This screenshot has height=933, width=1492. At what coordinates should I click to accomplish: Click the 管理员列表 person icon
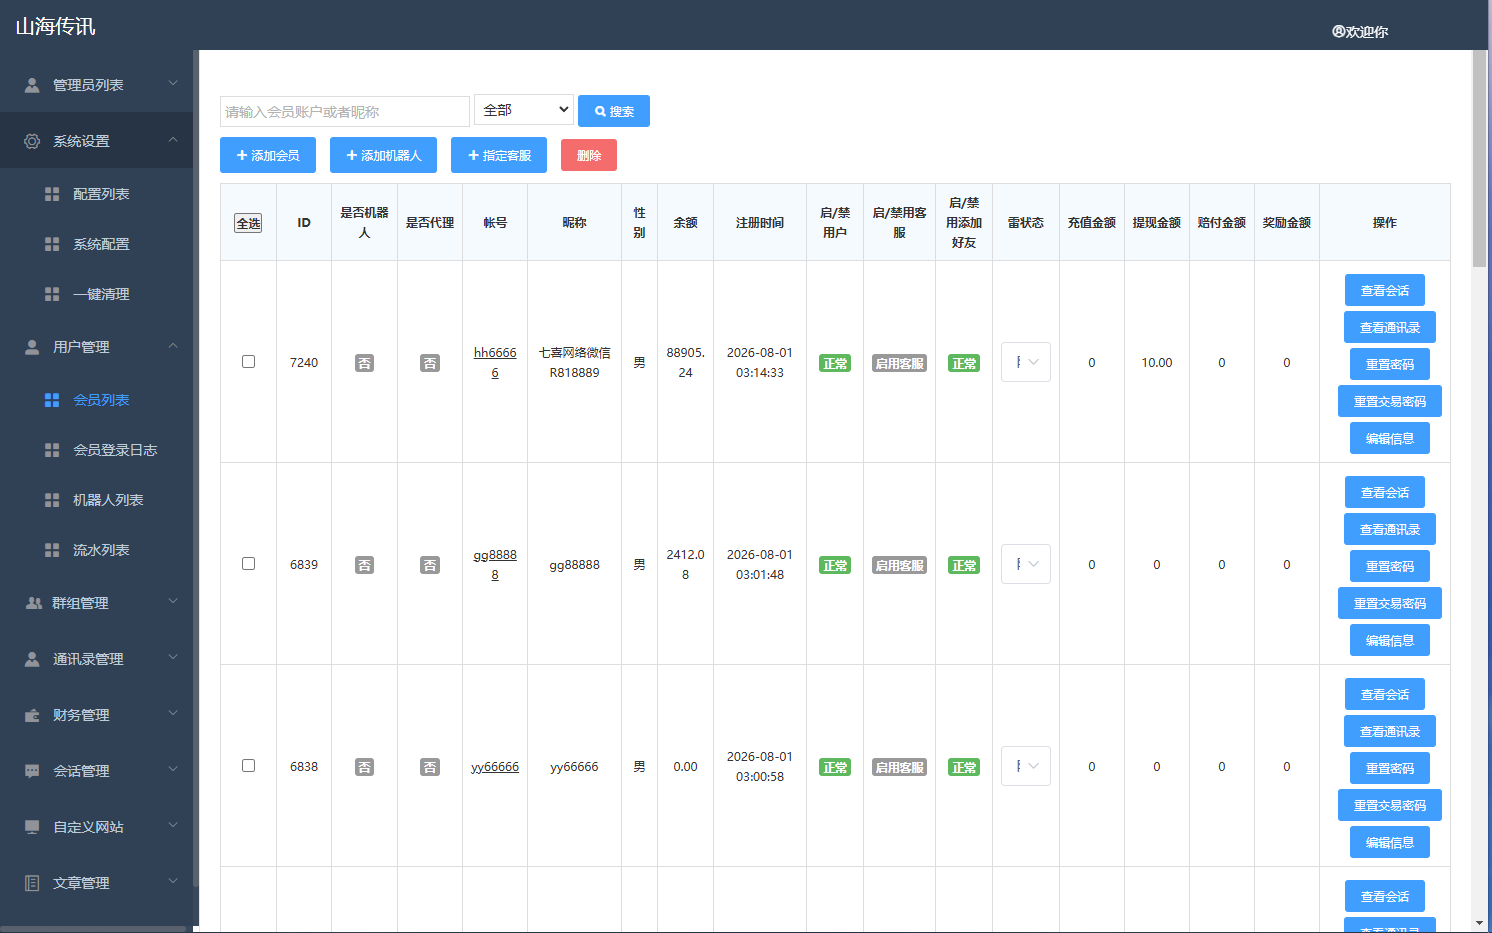coord(32,85)
